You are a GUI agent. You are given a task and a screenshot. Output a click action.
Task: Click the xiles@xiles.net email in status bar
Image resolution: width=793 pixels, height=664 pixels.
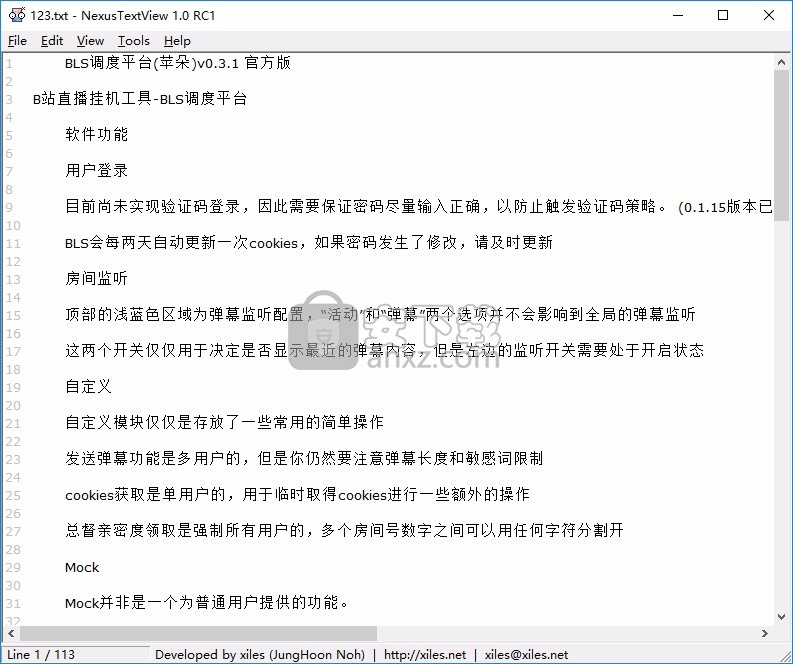point(526,654)
